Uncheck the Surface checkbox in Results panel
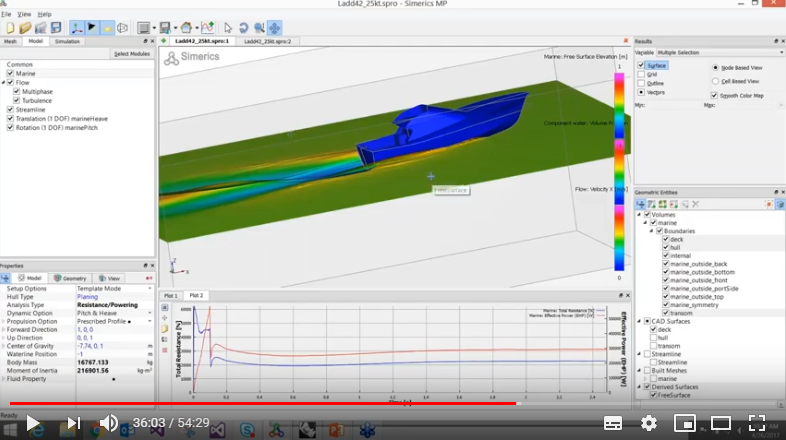Image resolution: width=786 pixels, height=440 pixels. coord(641,65)
